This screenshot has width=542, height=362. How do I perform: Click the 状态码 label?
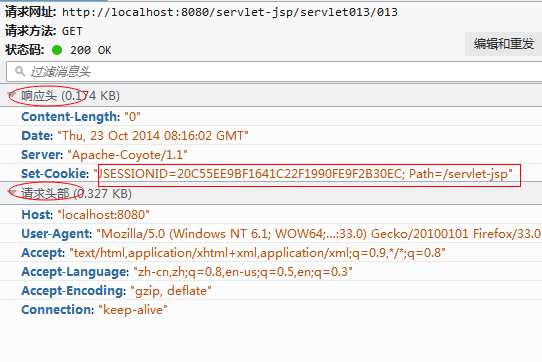(25, 50)
